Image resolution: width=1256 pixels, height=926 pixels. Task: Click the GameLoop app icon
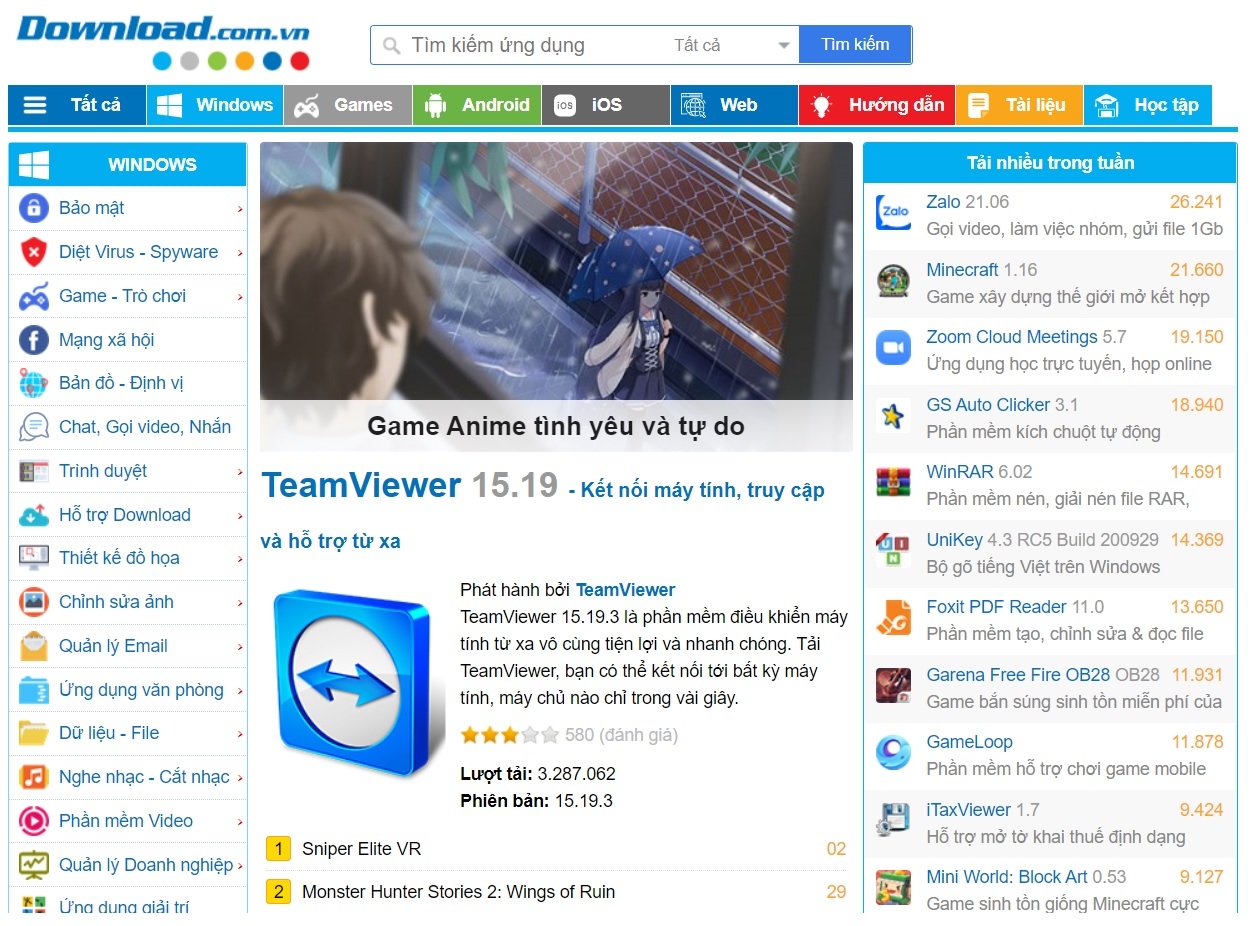tap(893, 753)
